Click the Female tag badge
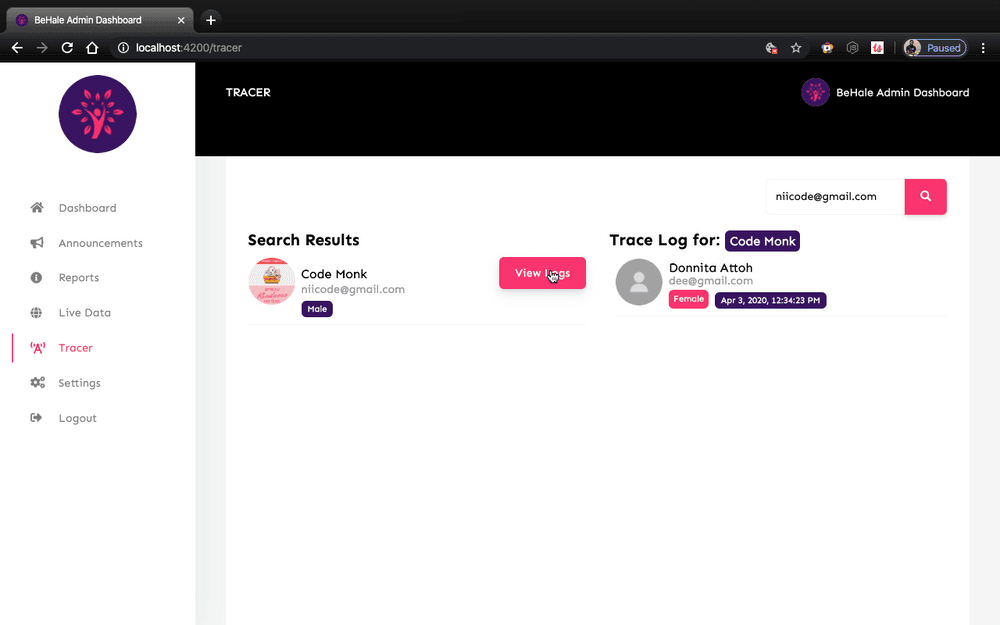This screenshot has height=625, width=1000. pos(688,299)
